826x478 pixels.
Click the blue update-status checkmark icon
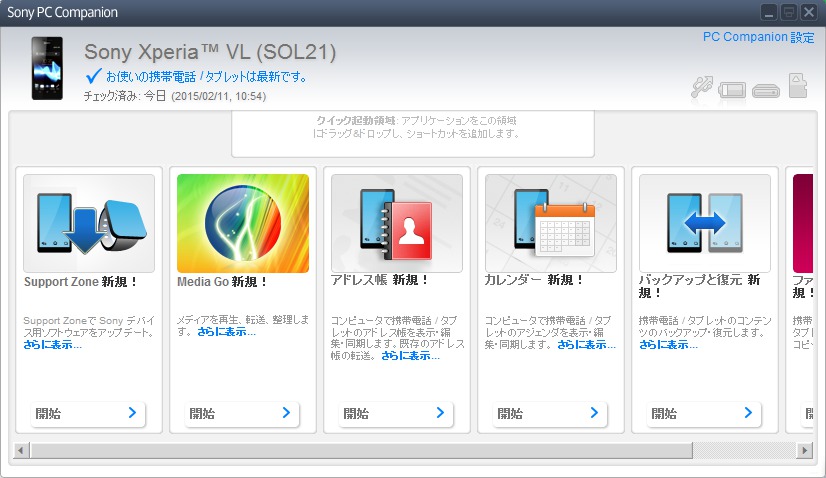click(x=93, y=76)
